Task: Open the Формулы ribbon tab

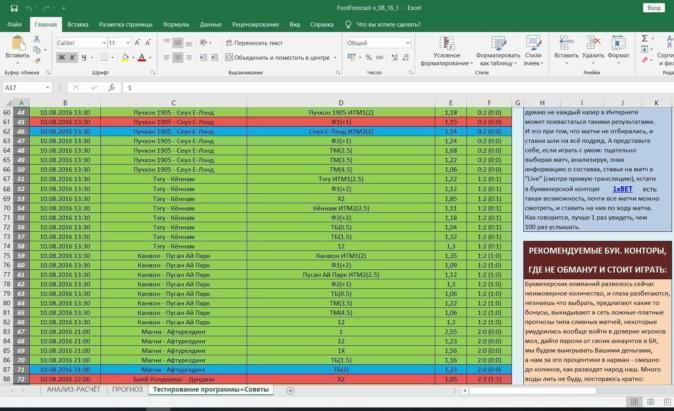Action: pos(175,22)
